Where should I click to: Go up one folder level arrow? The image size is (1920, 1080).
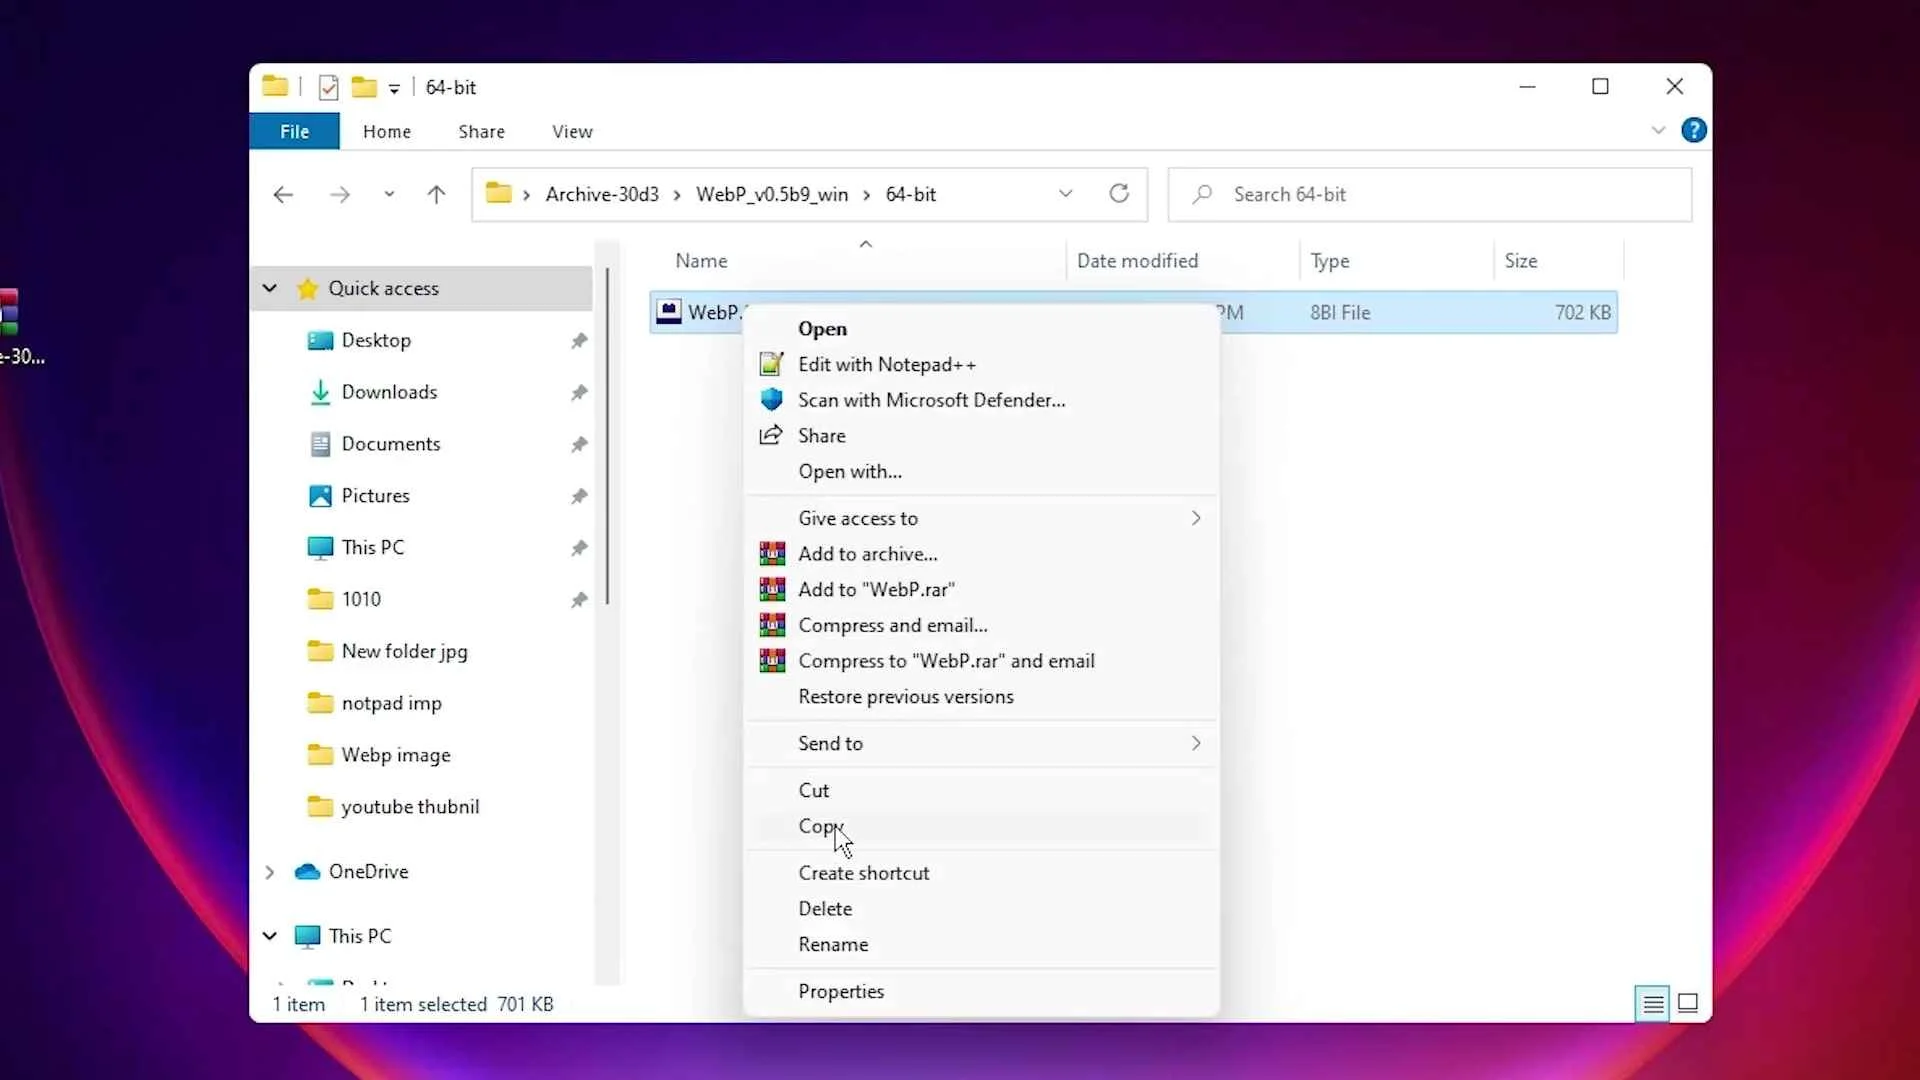436,195
